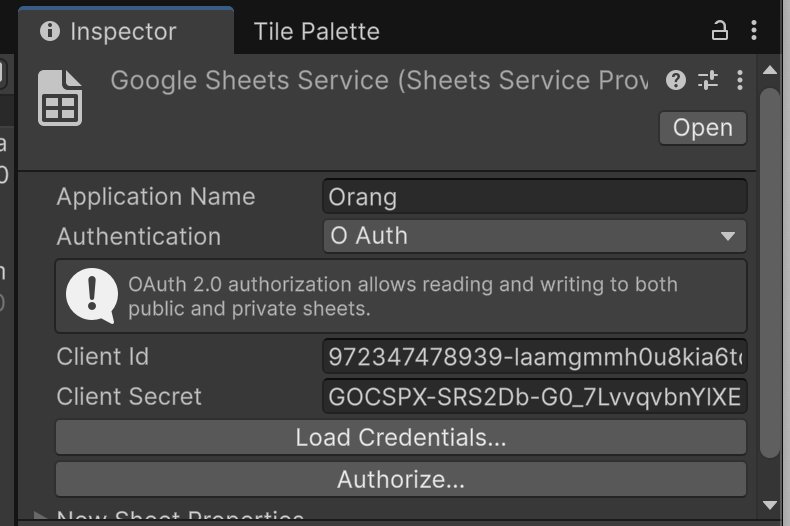Switch to the Inspector tab
The height and width of the screenshot is (526, 790).
pyautogui.click(x=126, y=31)
